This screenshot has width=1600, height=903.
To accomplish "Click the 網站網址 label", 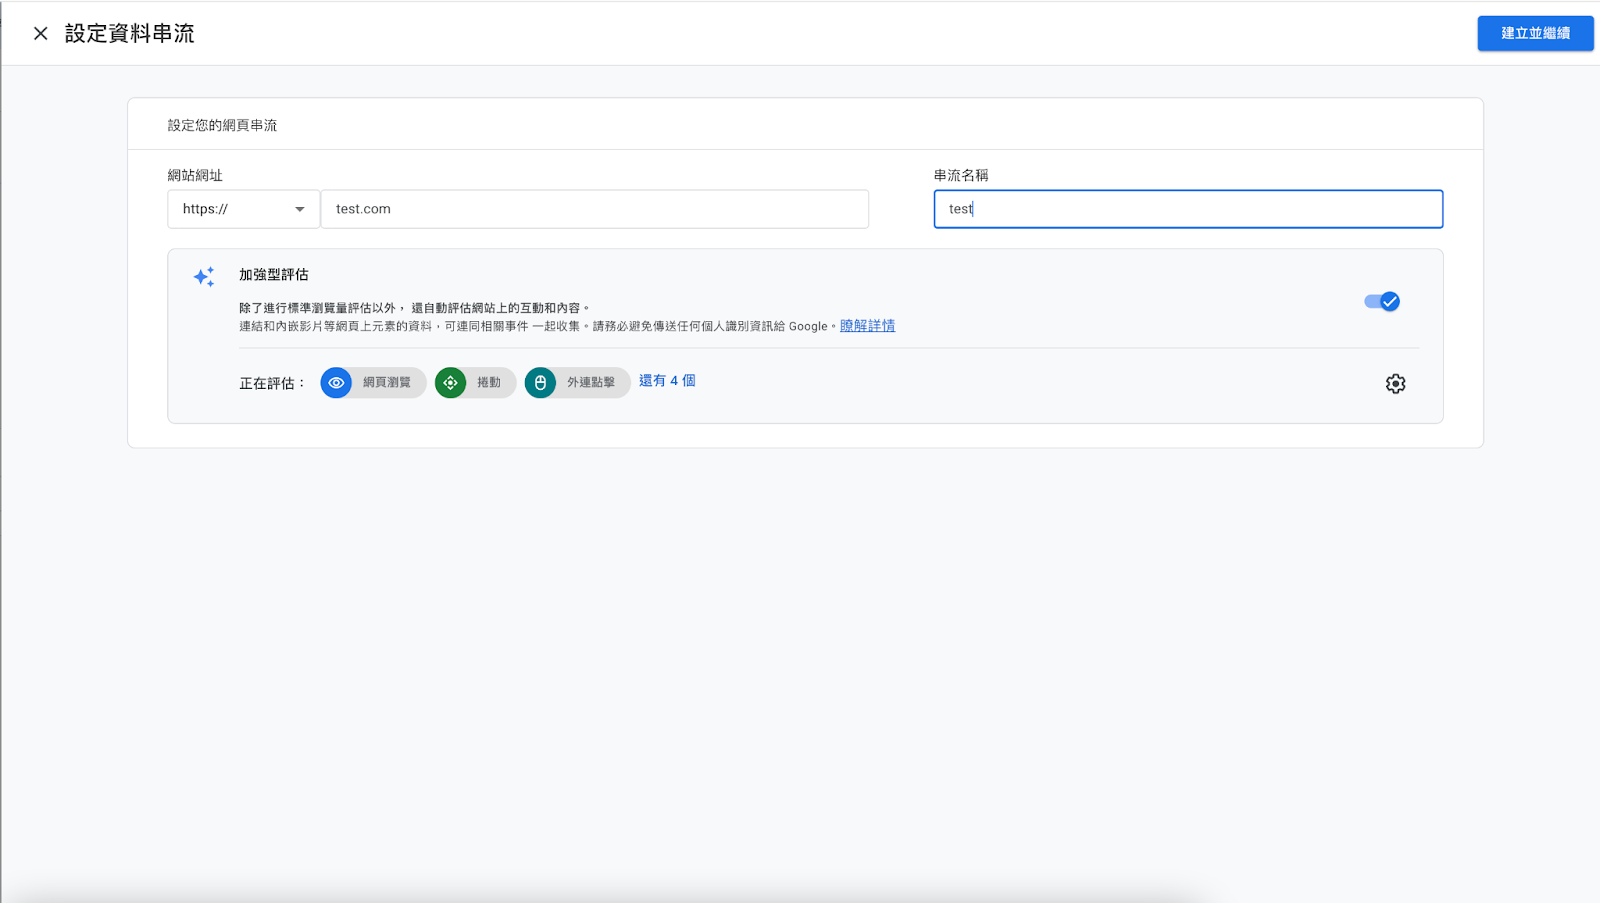I will pyautogui.click(x=195, y=175).
